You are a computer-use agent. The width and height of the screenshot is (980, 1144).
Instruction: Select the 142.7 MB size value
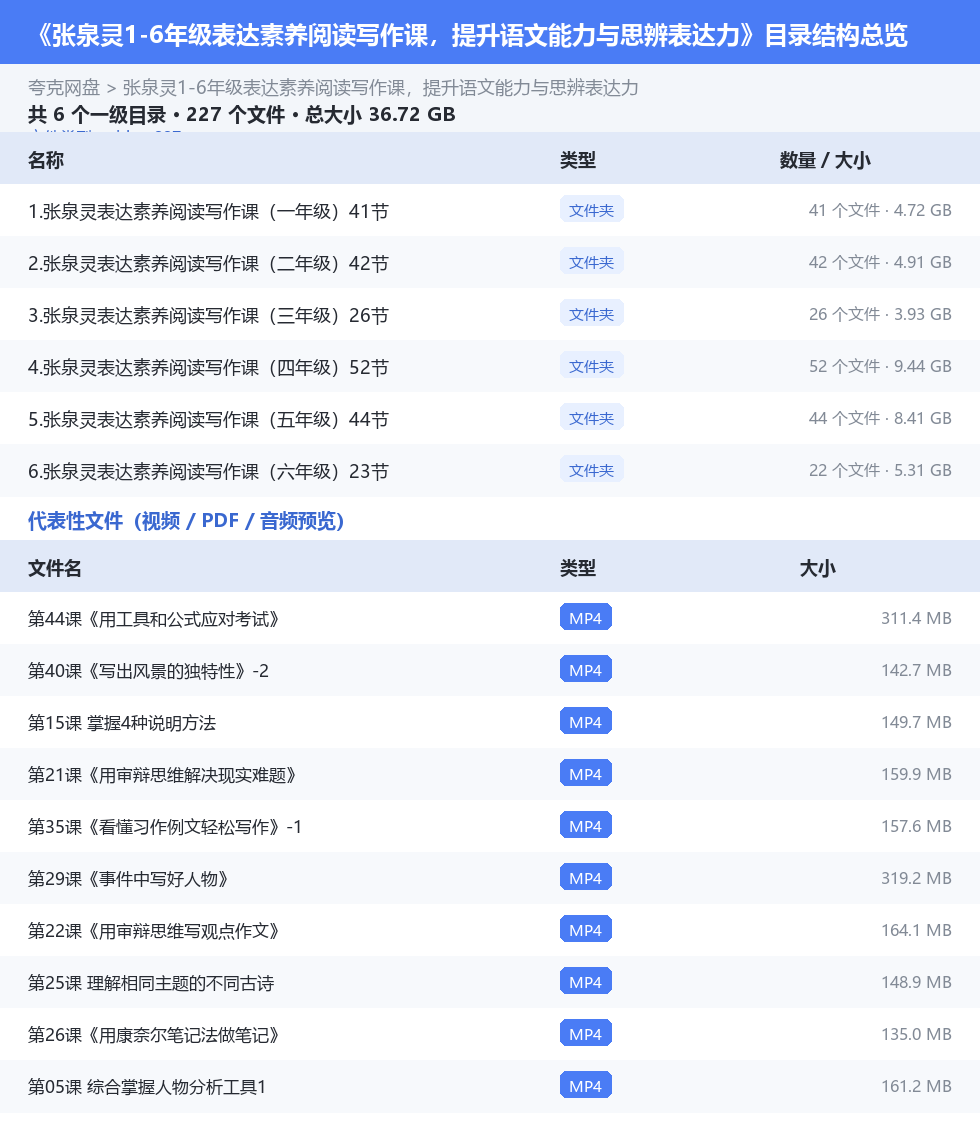[917, 670]
